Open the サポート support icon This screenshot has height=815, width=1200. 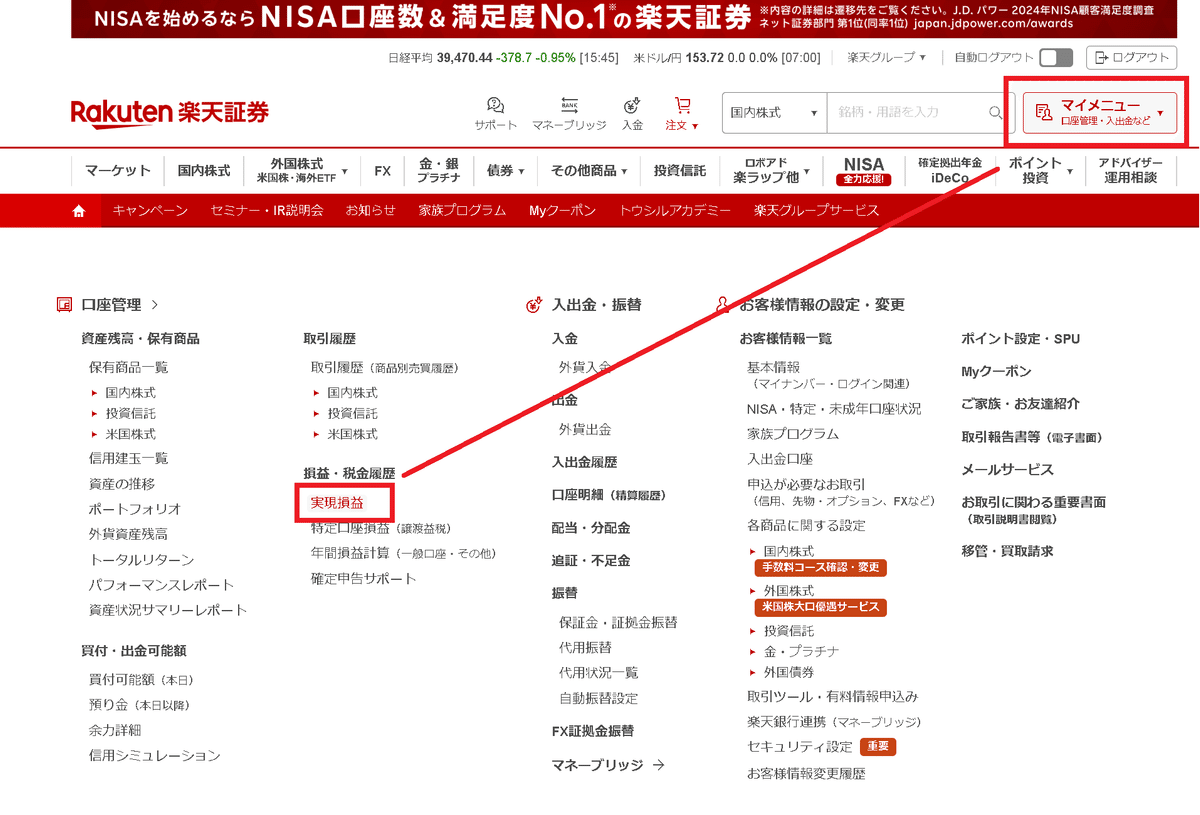point(496,114)
